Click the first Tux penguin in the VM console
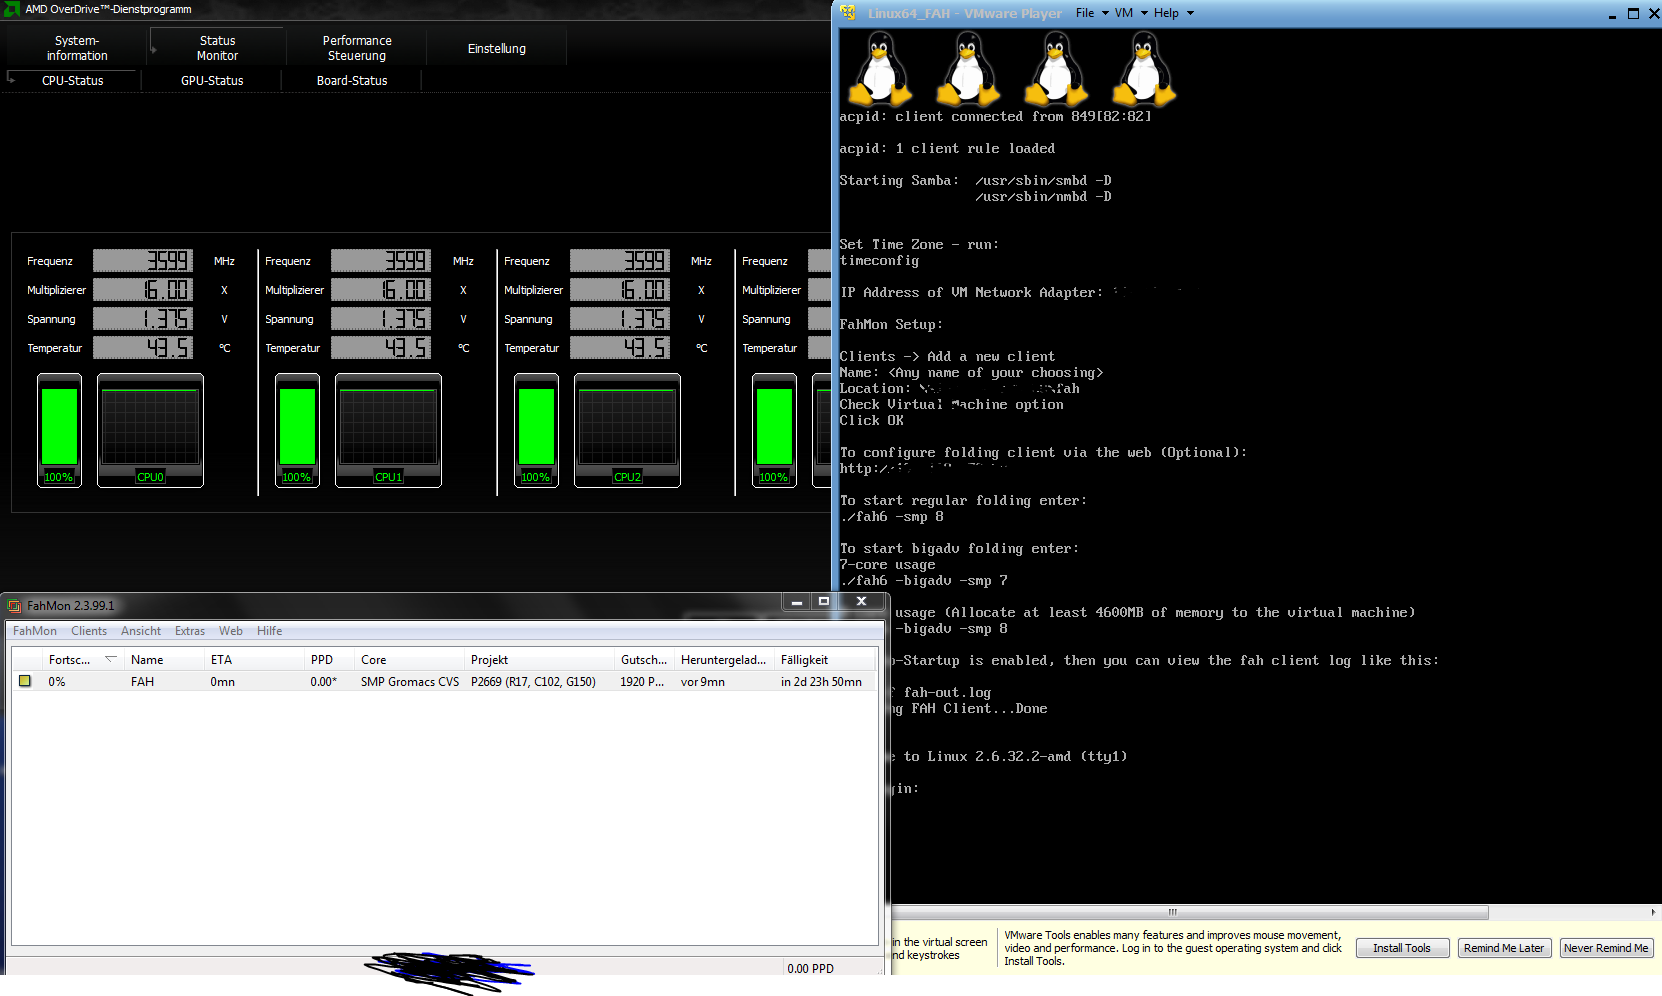Image resolution: width=1662 pixels, height=996 pixels. (x=880, y=68)
